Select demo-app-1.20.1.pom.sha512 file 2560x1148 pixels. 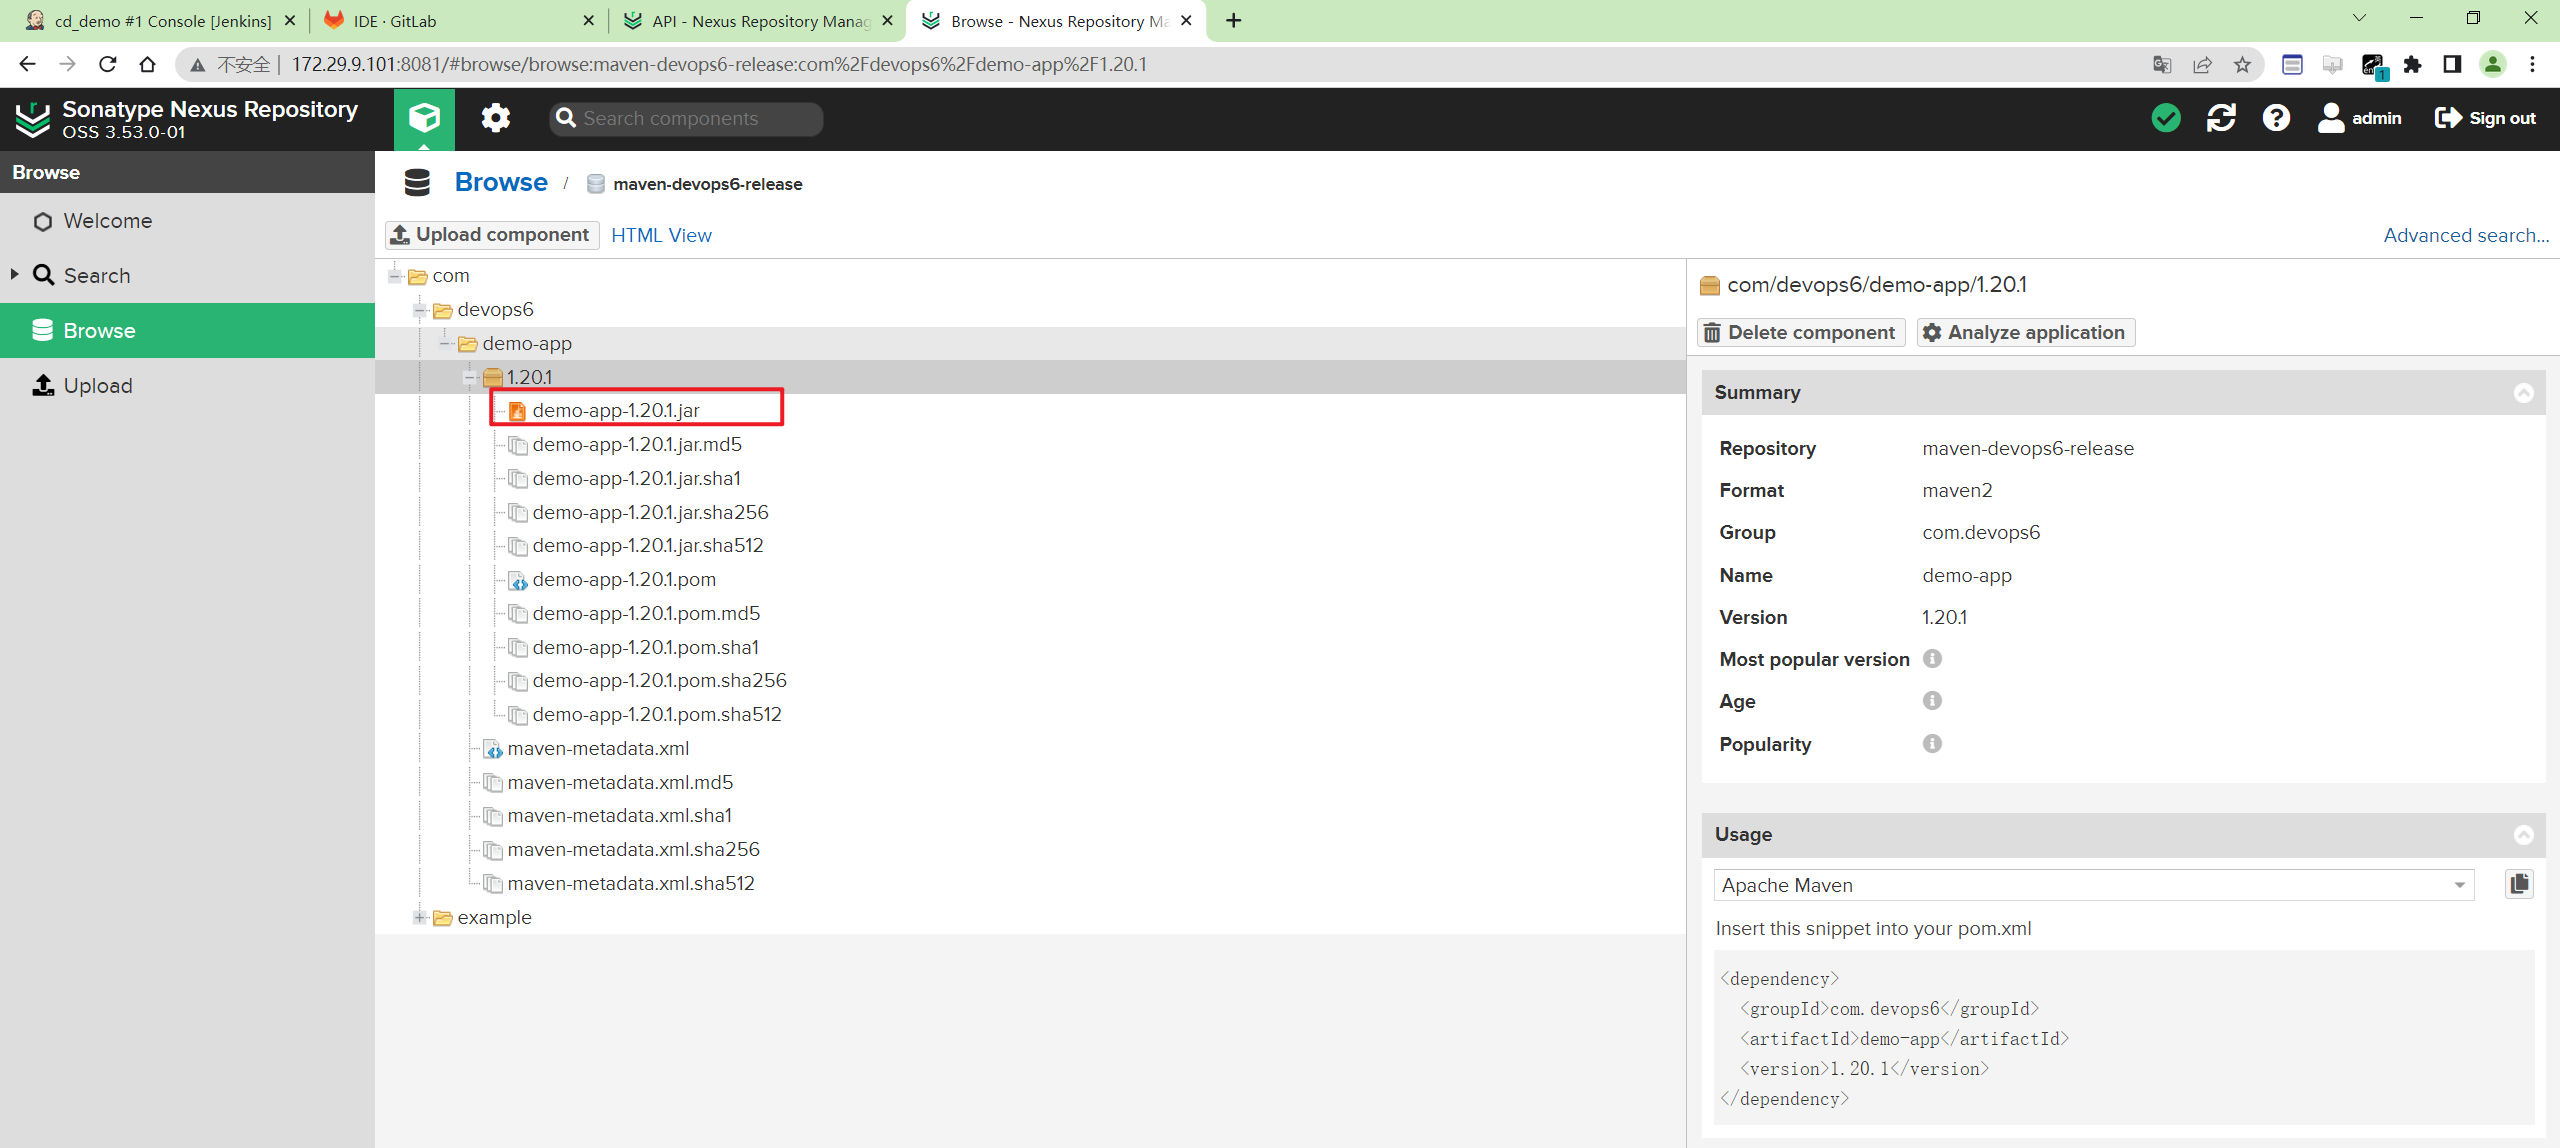pos(657,715)
